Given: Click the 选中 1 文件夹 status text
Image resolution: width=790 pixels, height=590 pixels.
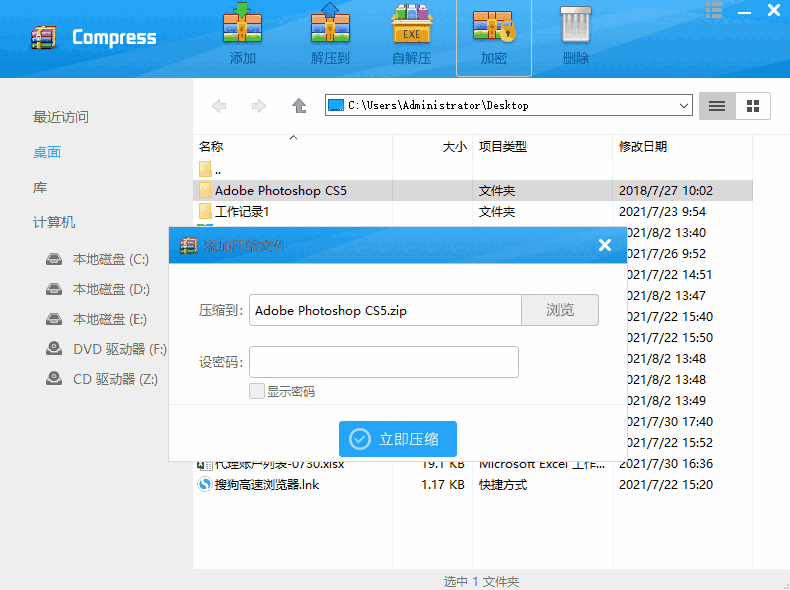Looking at the screenshot, I should 481,581.
